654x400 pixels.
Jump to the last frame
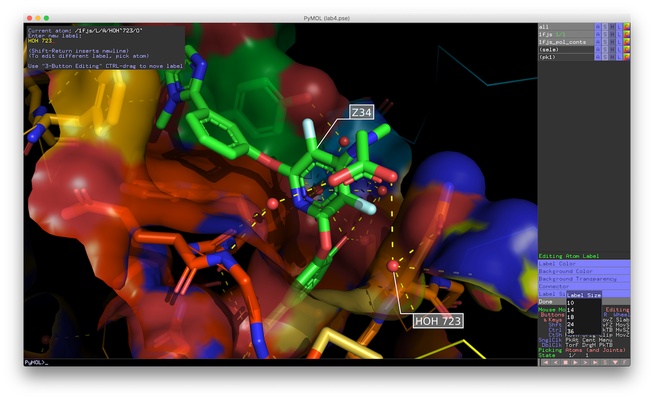point(595,362)
